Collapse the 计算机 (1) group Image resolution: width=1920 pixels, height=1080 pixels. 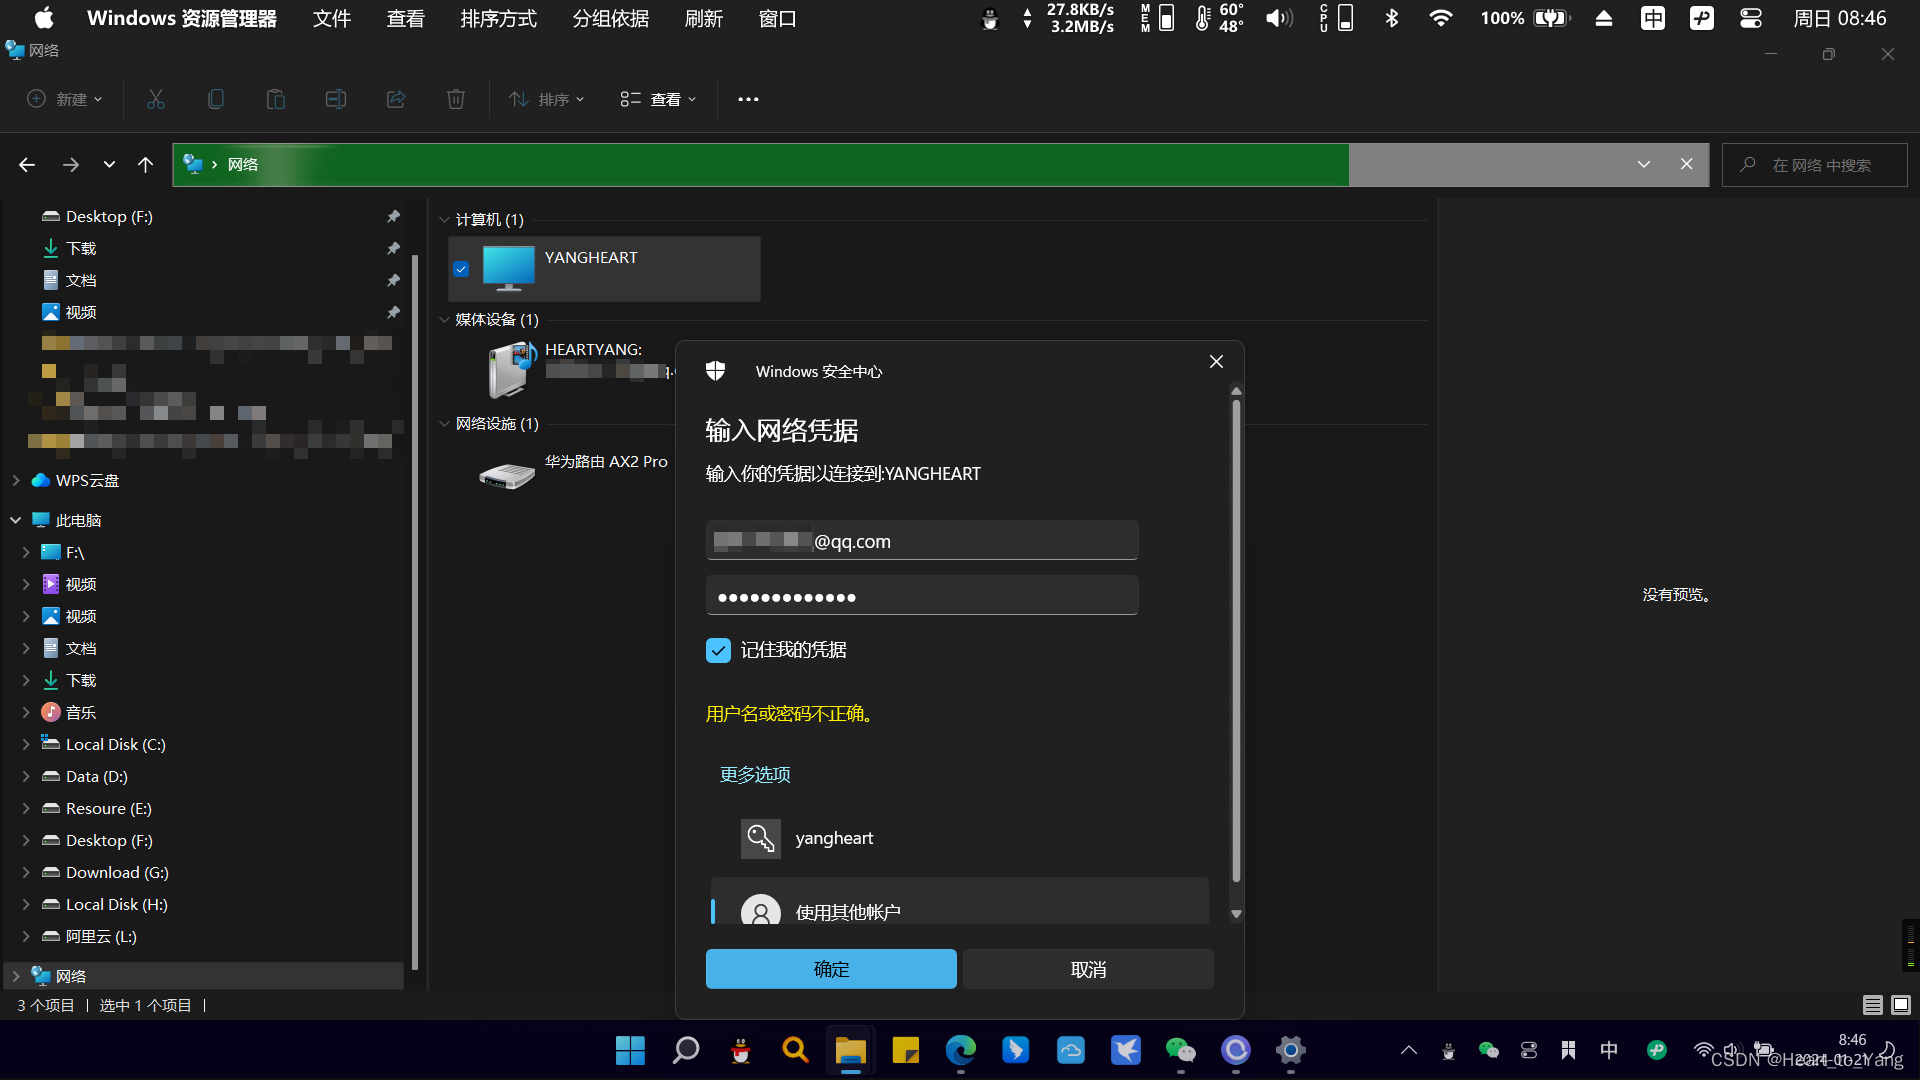coord(444,220)
